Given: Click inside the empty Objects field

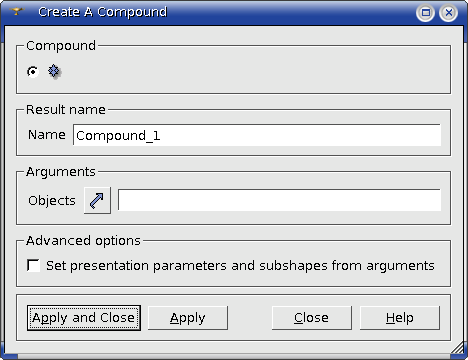Looking at the screenshot, I should [279, 200].
